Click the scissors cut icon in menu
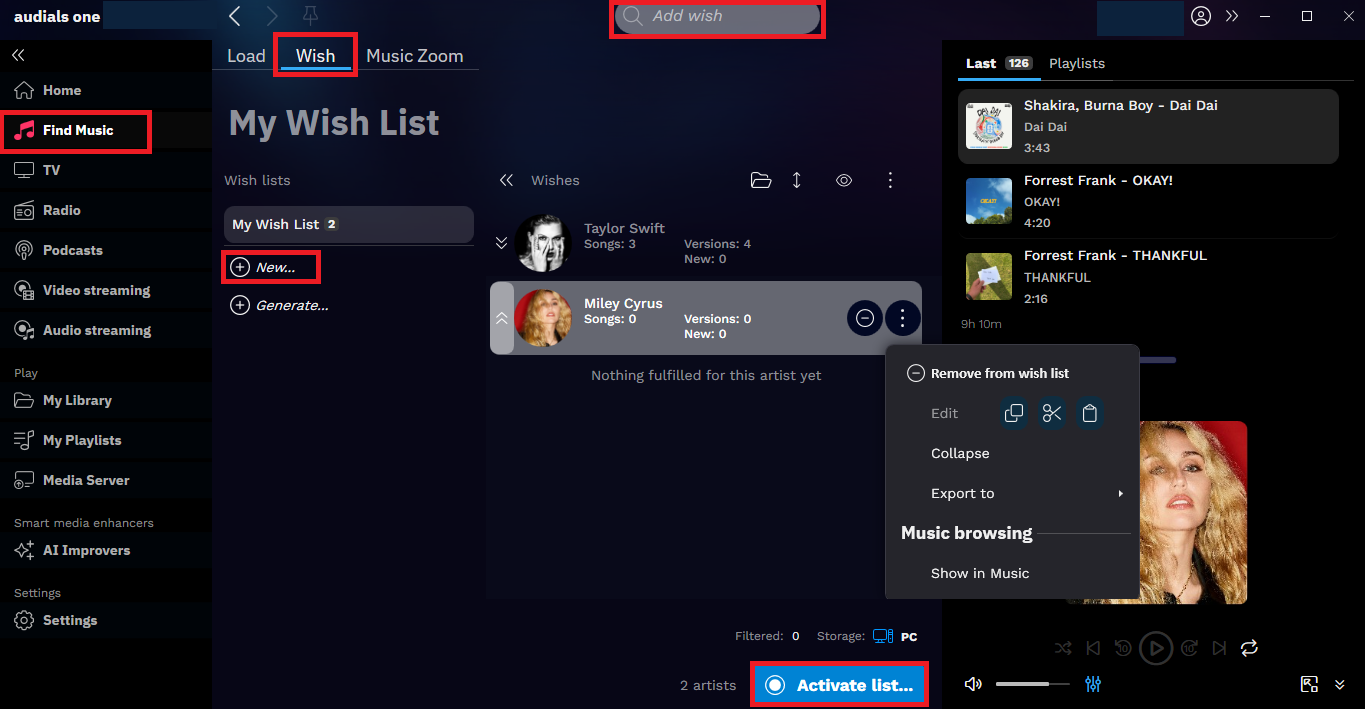 pos(1052,413)
